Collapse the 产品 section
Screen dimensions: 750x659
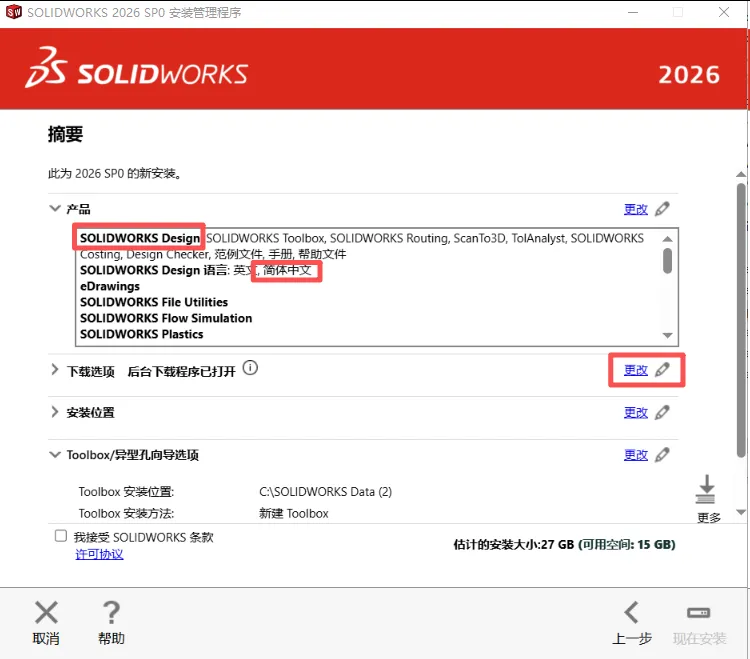click(x=55, y=209)
